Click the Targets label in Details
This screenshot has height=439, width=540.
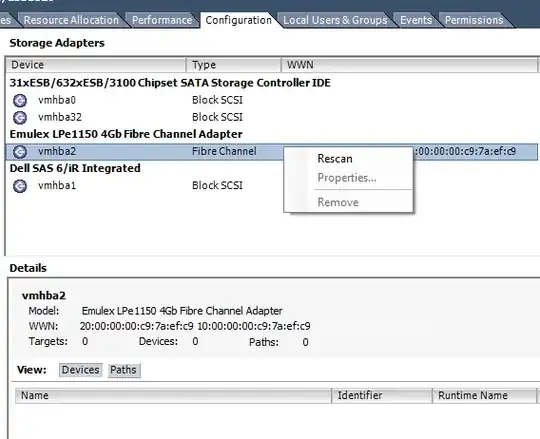tap(48, 342)
